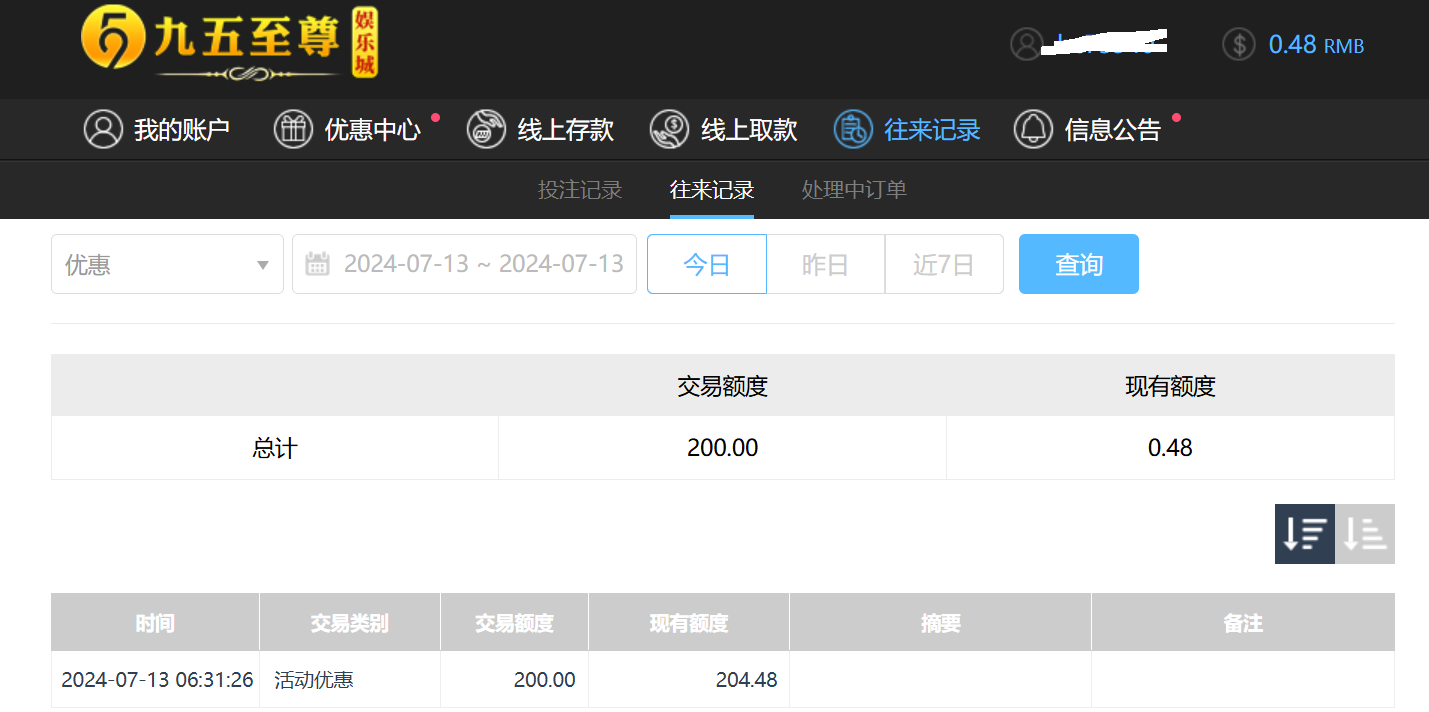Click the 查询 search button

[1078, 265]
